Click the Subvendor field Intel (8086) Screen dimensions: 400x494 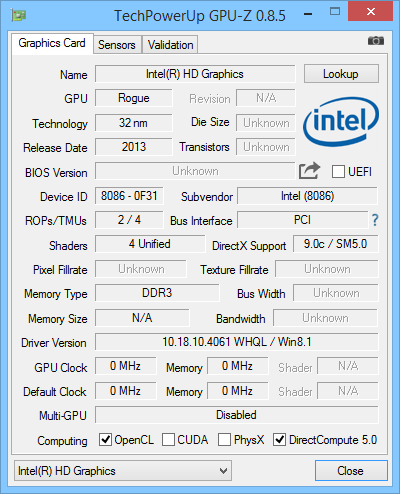click(307, 196)
